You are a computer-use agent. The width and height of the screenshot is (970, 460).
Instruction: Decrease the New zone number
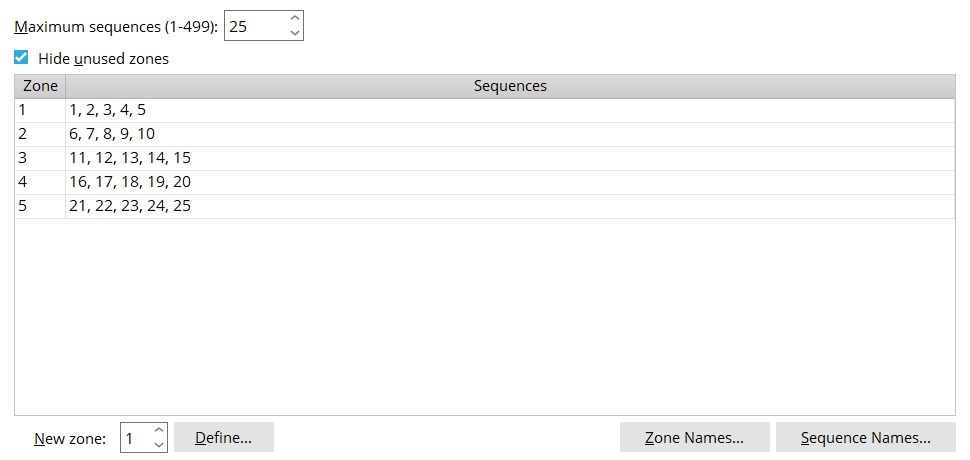pyautogui.click(x=159, y=445)
